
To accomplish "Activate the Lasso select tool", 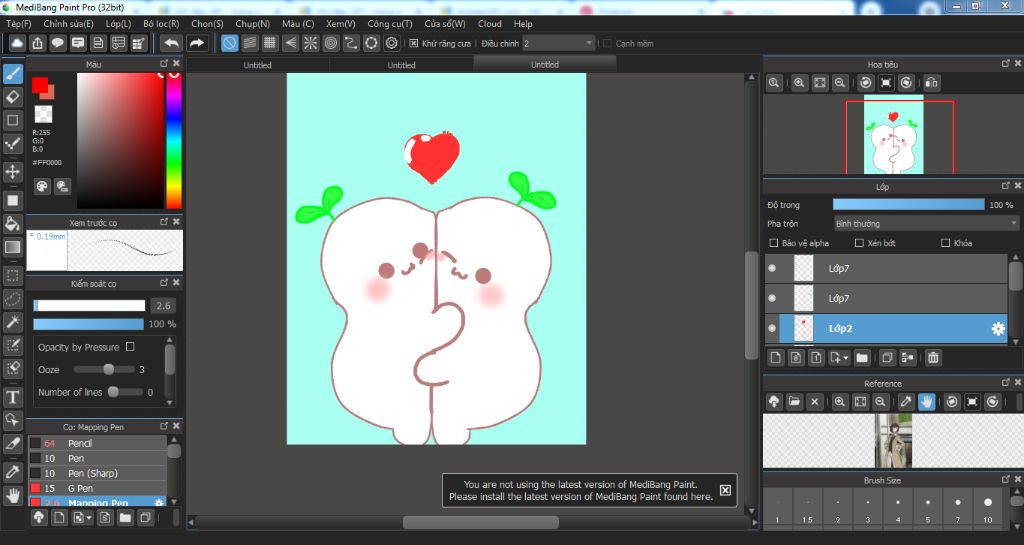I will tap(12, 300).
